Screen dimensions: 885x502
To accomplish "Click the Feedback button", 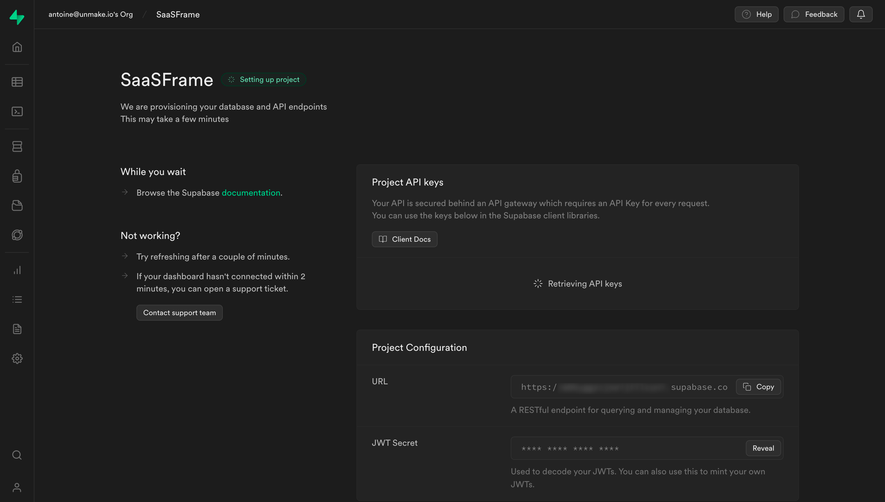I will coord(814,14).
